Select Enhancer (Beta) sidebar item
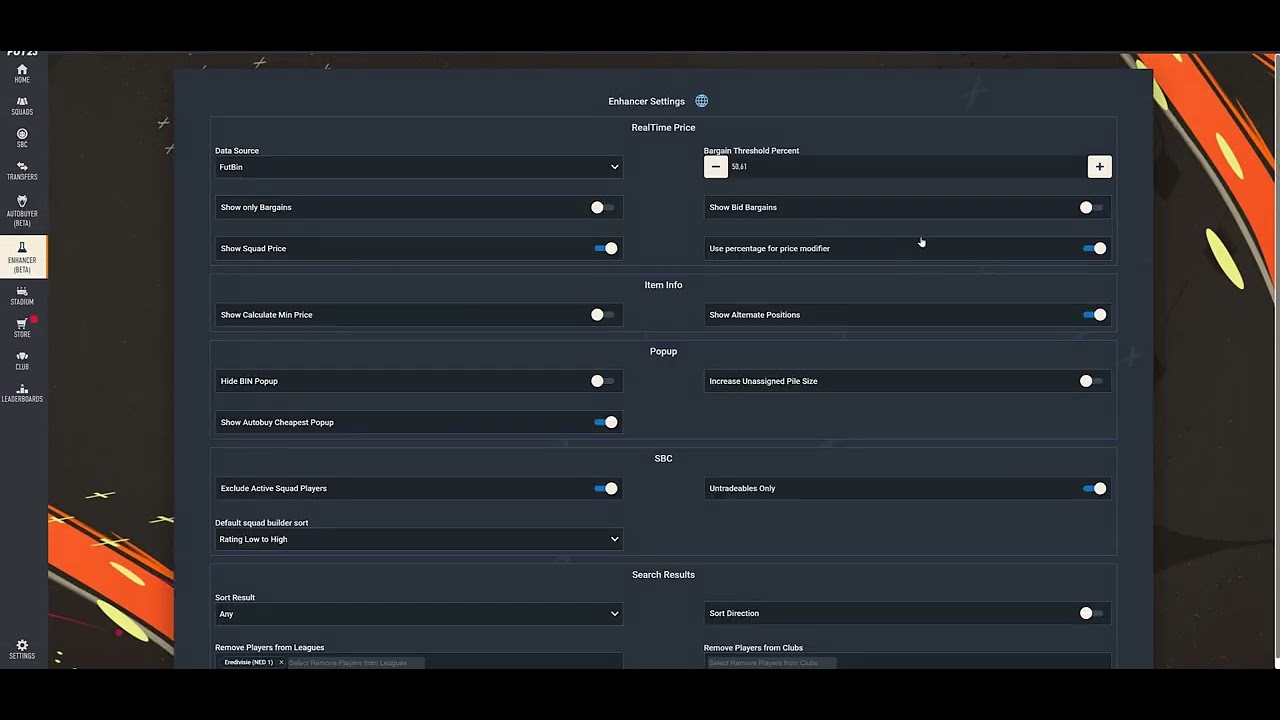This screenshot has width=1280, height=720. pyautogui.click(x=22, y=257)
